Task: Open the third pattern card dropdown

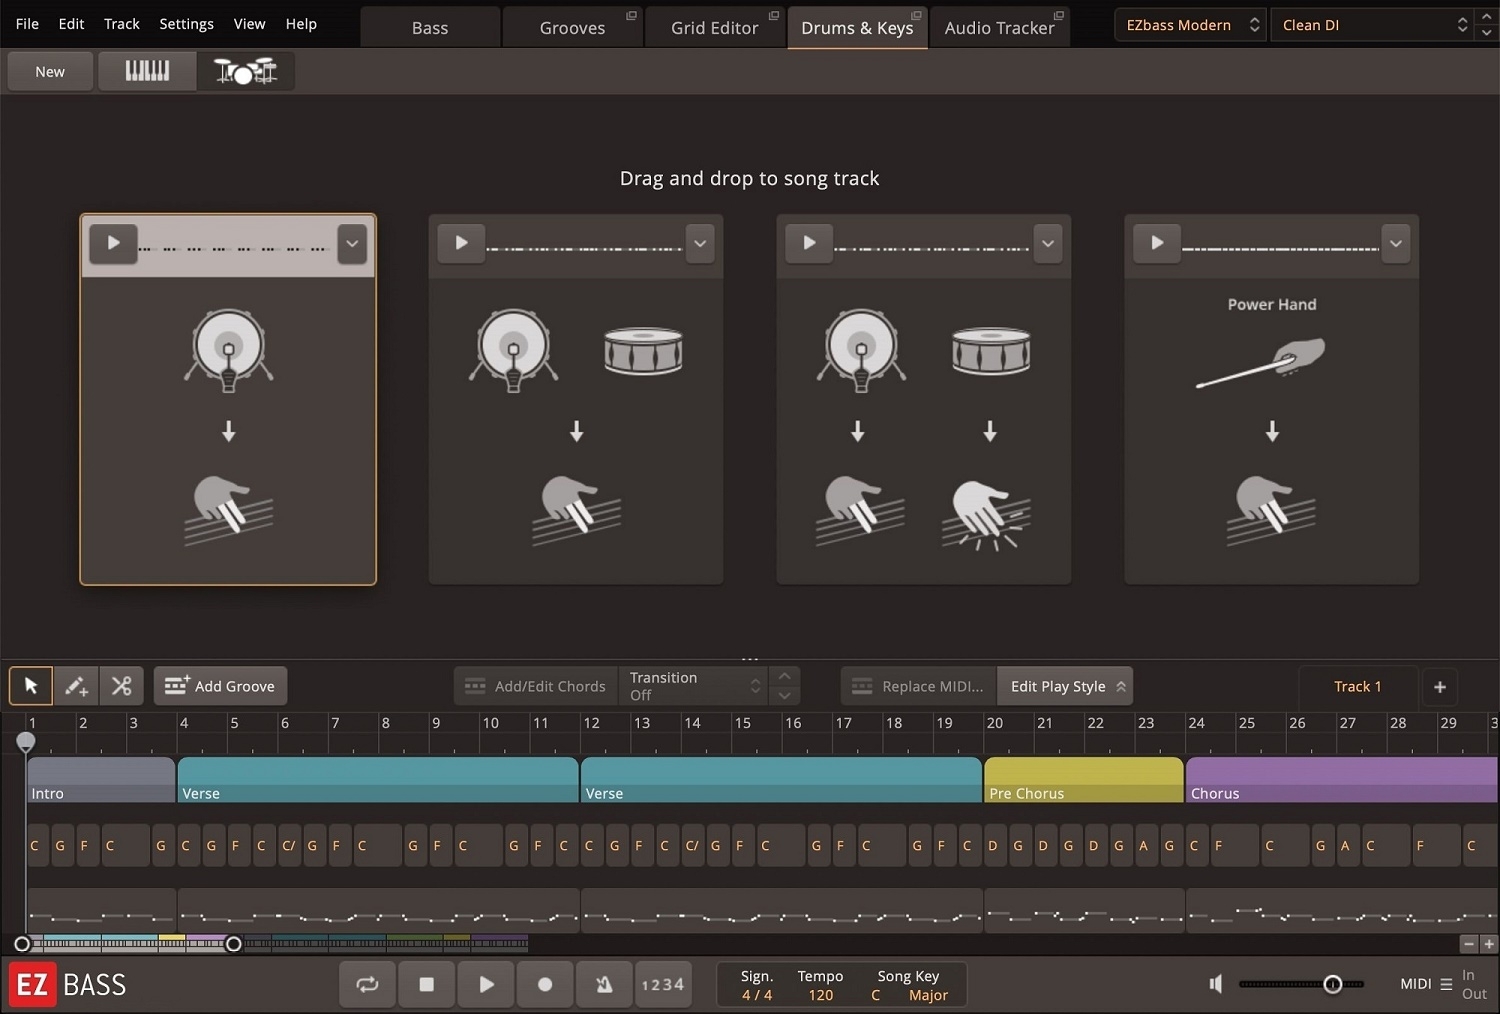Action: tap(1048, 244)
